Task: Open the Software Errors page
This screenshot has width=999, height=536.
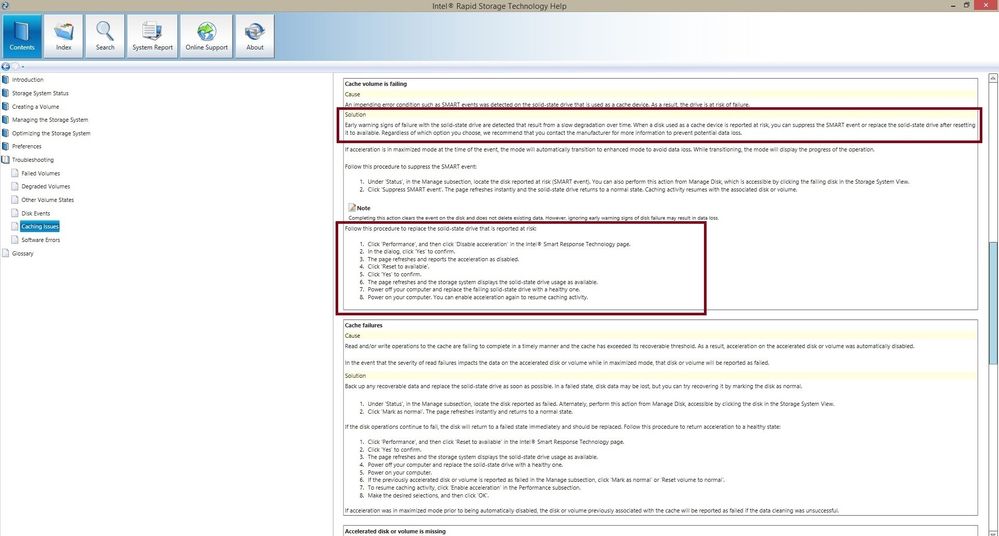Action: tap(40, 240)
